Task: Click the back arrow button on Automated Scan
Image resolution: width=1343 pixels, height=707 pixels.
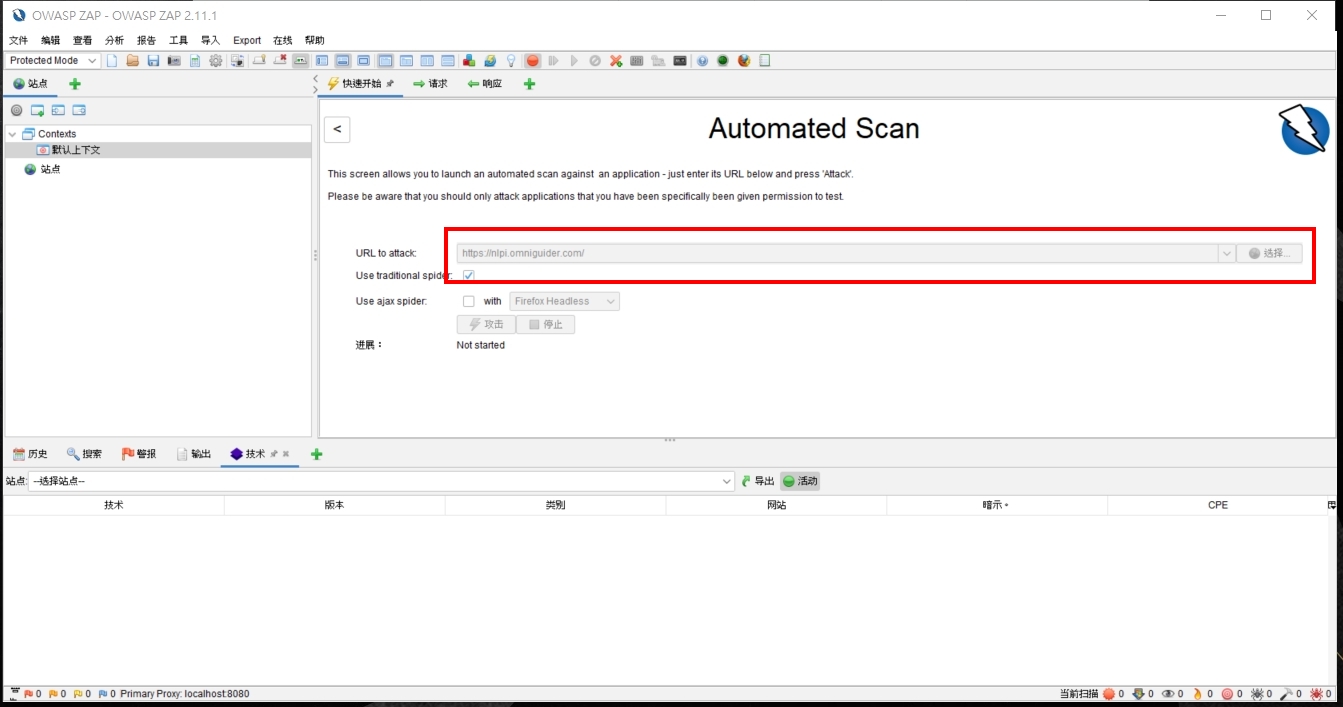Action: point(336,129)
